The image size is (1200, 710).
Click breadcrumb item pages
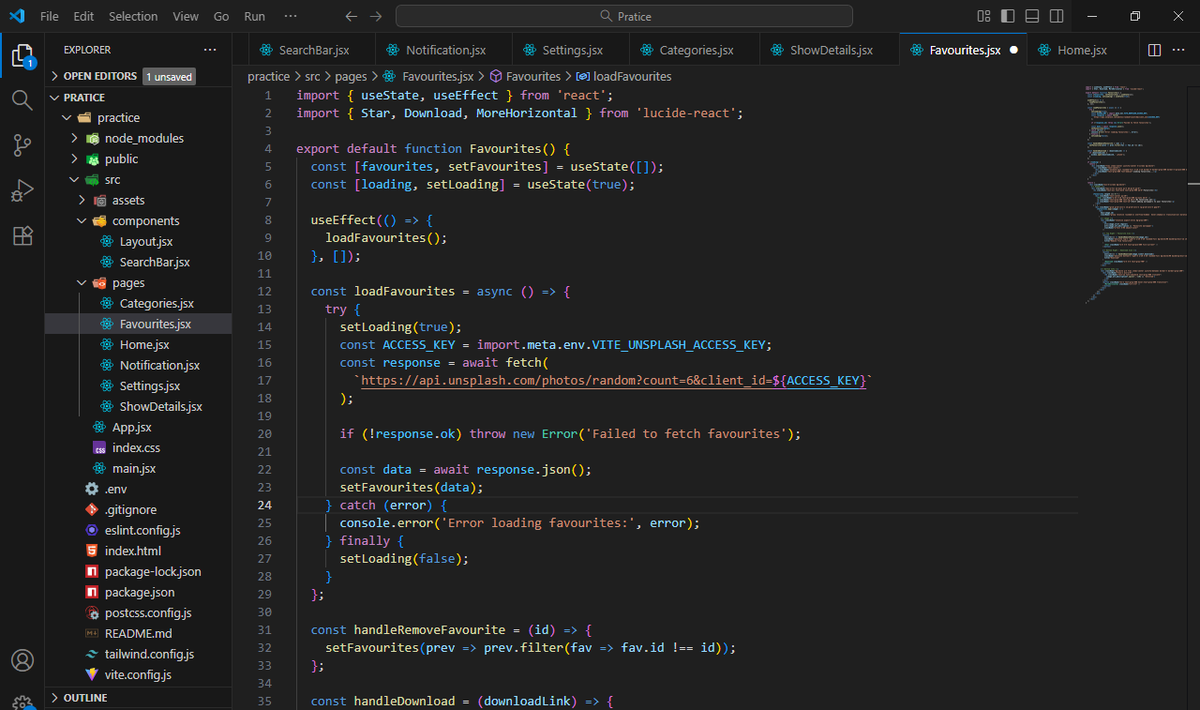tap(351, 76)
